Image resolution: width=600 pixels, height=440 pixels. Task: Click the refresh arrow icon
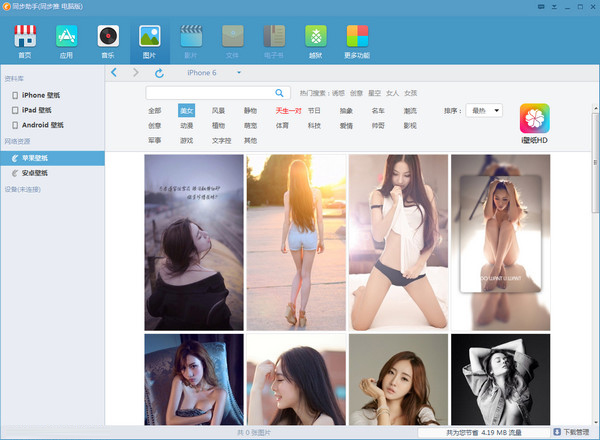pos(159,73)
